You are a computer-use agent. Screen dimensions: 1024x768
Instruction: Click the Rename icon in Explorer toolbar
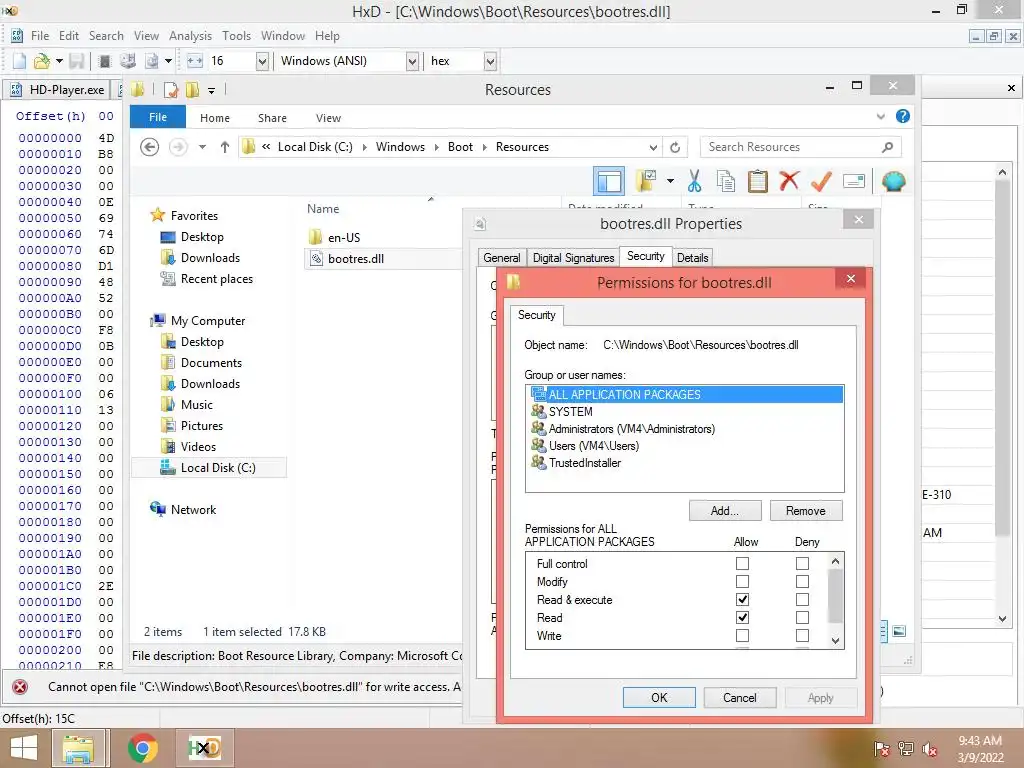(x=854, y=181)
